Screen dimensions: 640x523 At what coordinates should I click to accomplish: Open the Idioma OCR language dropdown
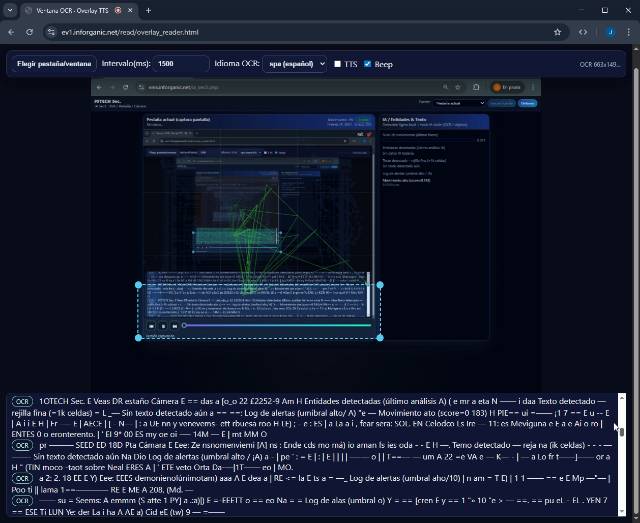coord(294,64)
